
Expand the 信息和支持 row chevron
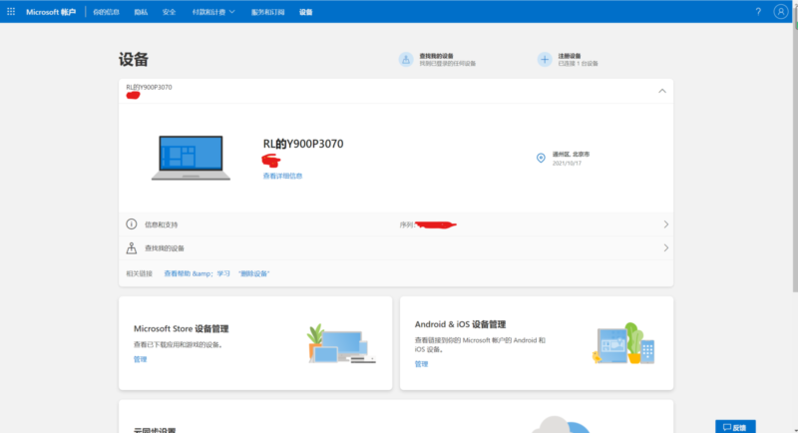[x=665, y=225]
